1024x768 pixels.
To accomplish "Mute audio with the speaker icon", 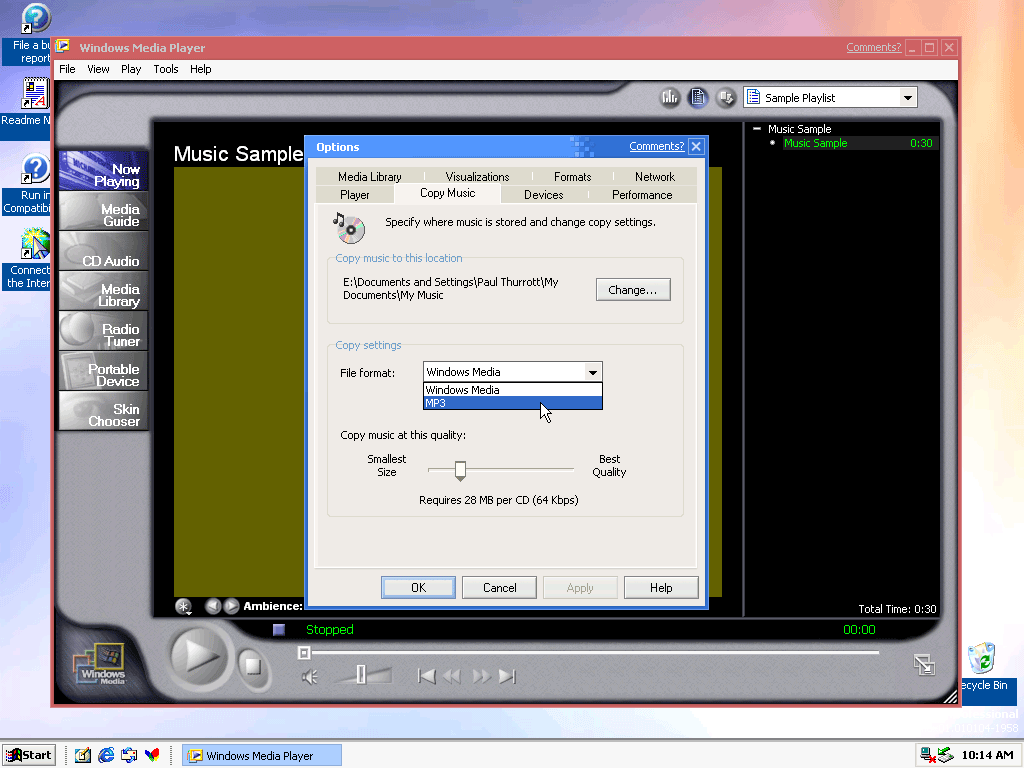I will (310, 677).
